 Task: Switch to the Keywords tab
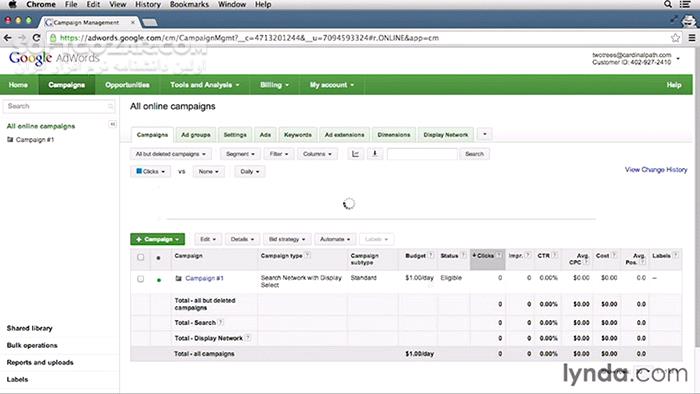[298, 135]
